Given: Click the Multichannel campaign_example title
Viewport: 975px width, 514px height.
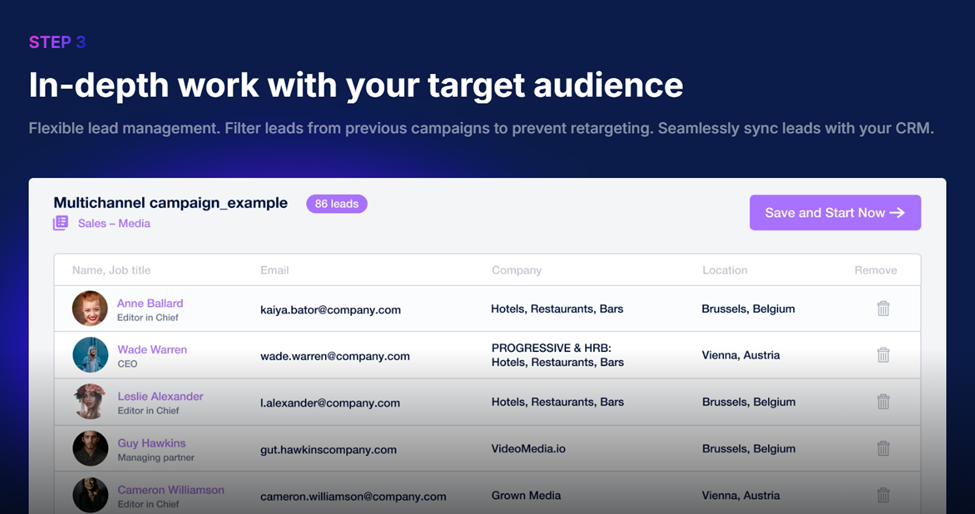Looking at the screenshot, I should click(170, 203).
